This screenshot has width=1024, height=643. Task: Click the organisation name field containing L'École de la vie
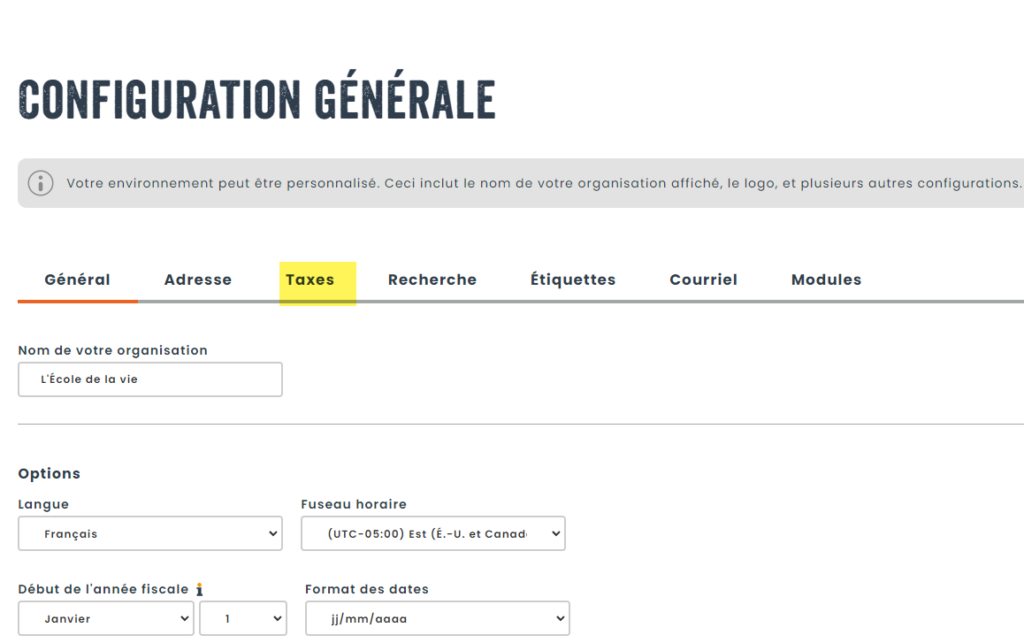coord(150,380)
